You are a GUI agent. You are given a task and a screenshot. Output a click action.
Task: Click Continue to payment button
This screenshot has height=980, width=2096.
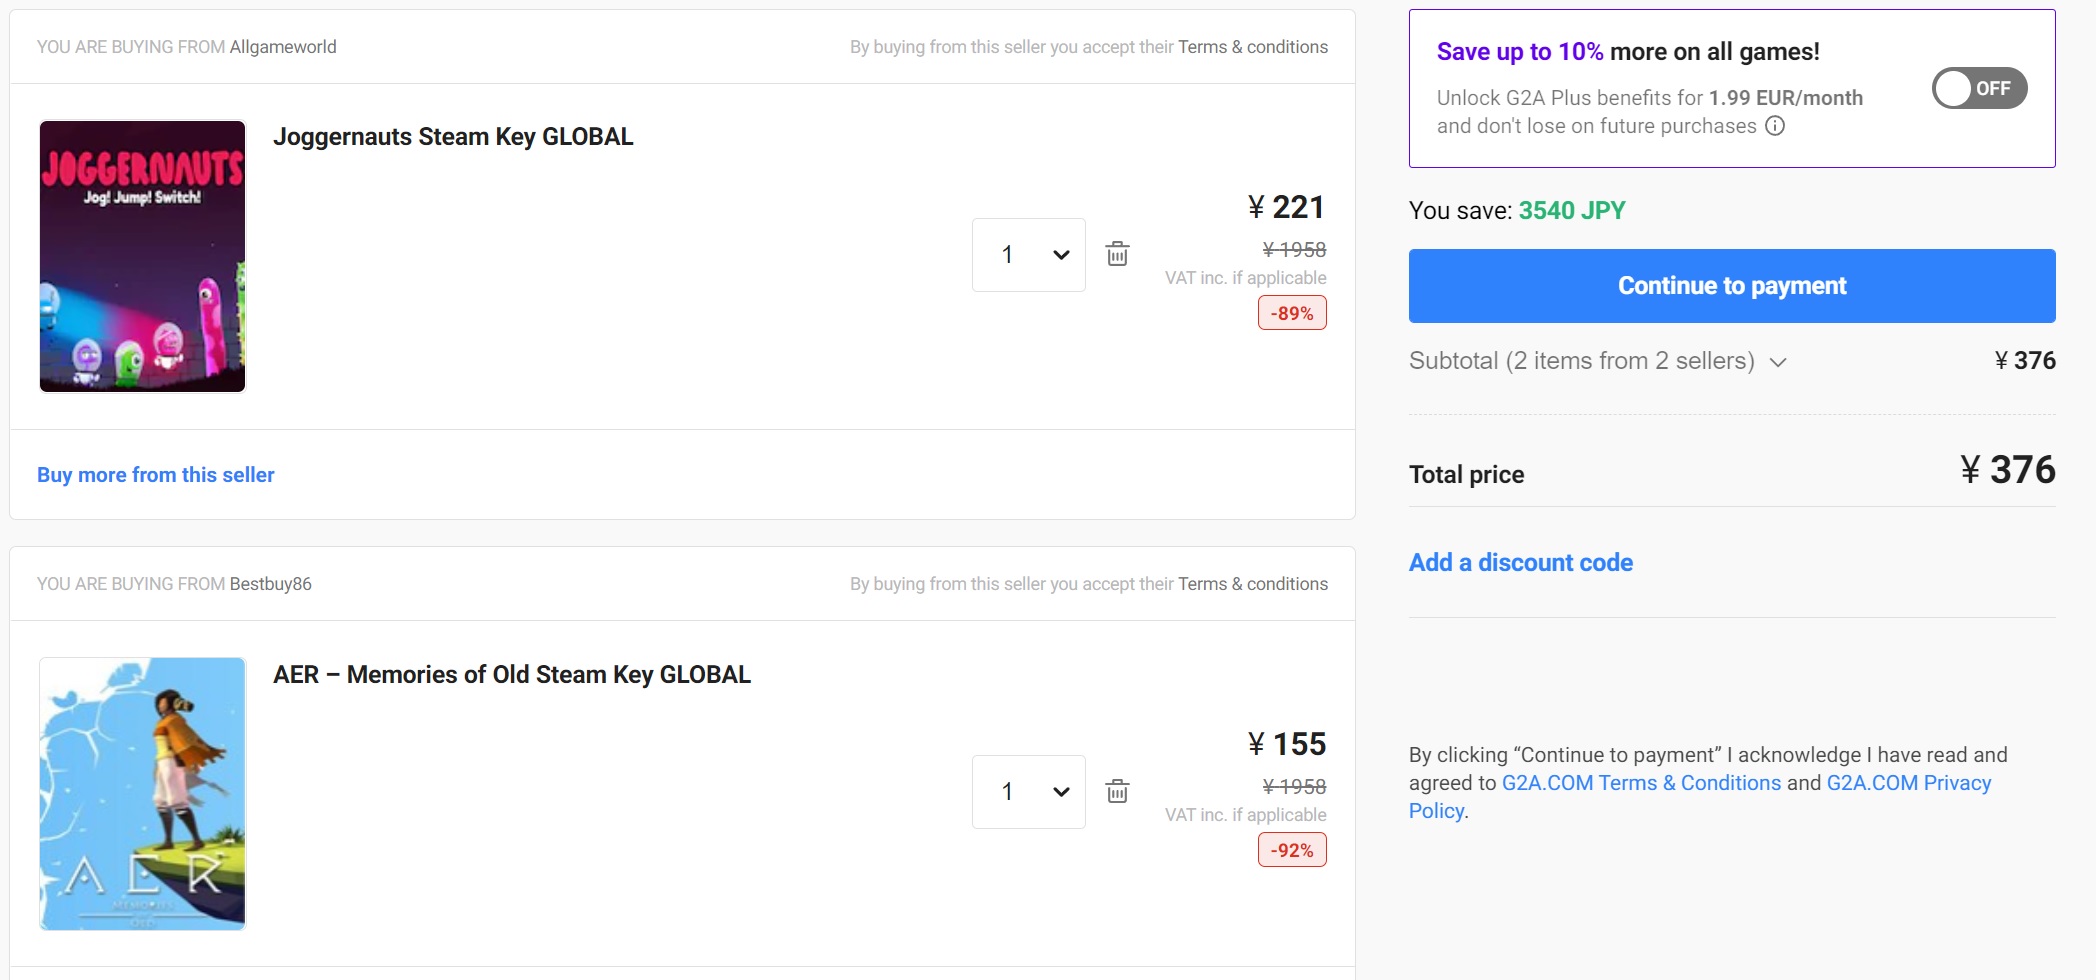tap(1731, 286)
